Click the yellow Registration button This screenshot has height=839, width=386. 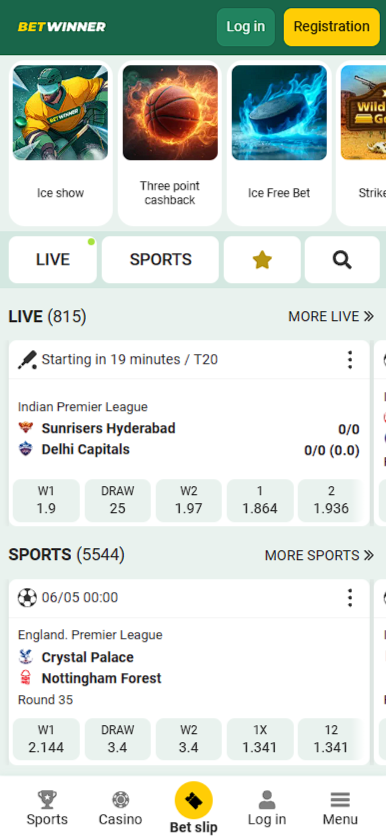tap(331, 27)
